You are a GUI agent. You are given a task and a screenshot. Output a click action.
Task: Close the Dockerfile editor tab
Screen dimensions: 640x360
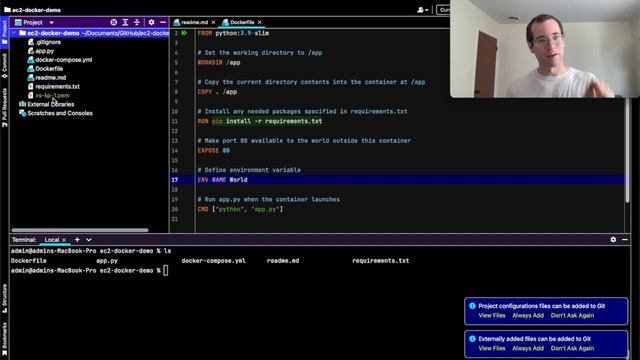(260, 22)
